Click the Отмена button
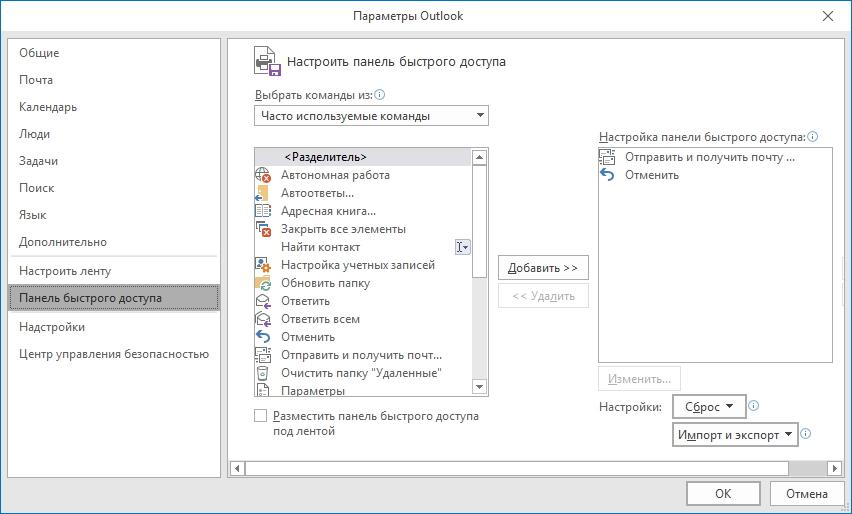This screenshot has width=852, height=514. point(807,493)
